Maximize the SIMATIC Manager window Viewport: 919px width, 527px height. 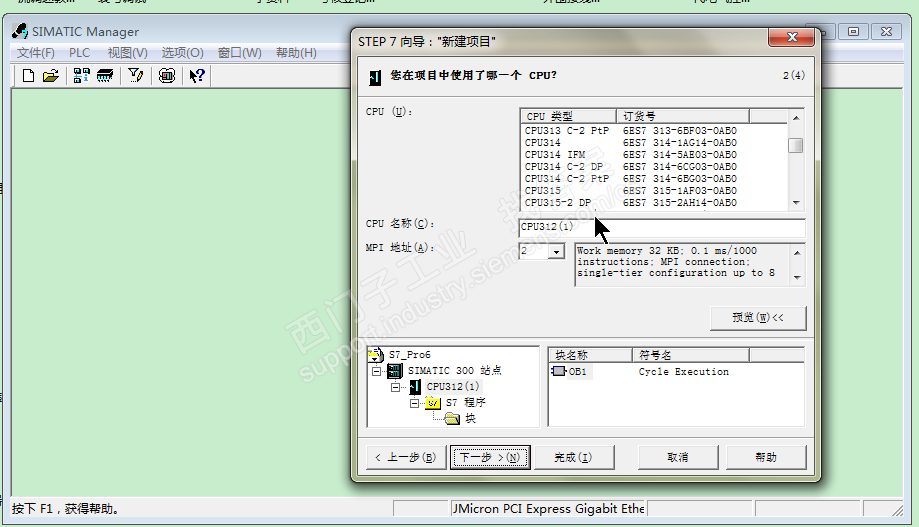pyautogui.click(x=853, y=32)
